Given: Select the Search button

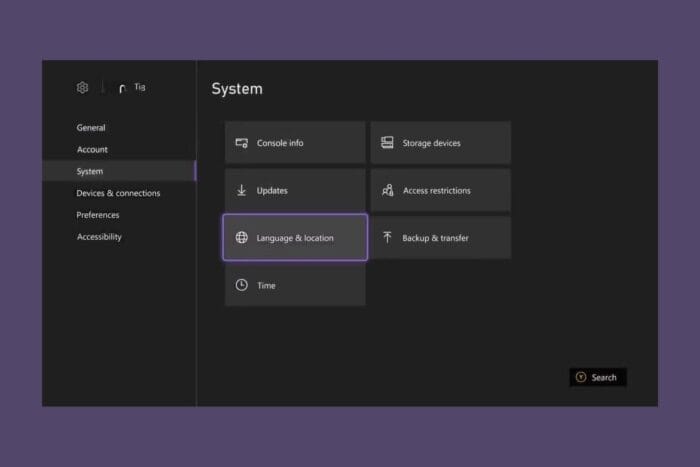Looking at the screenshot, I should 598,377.
